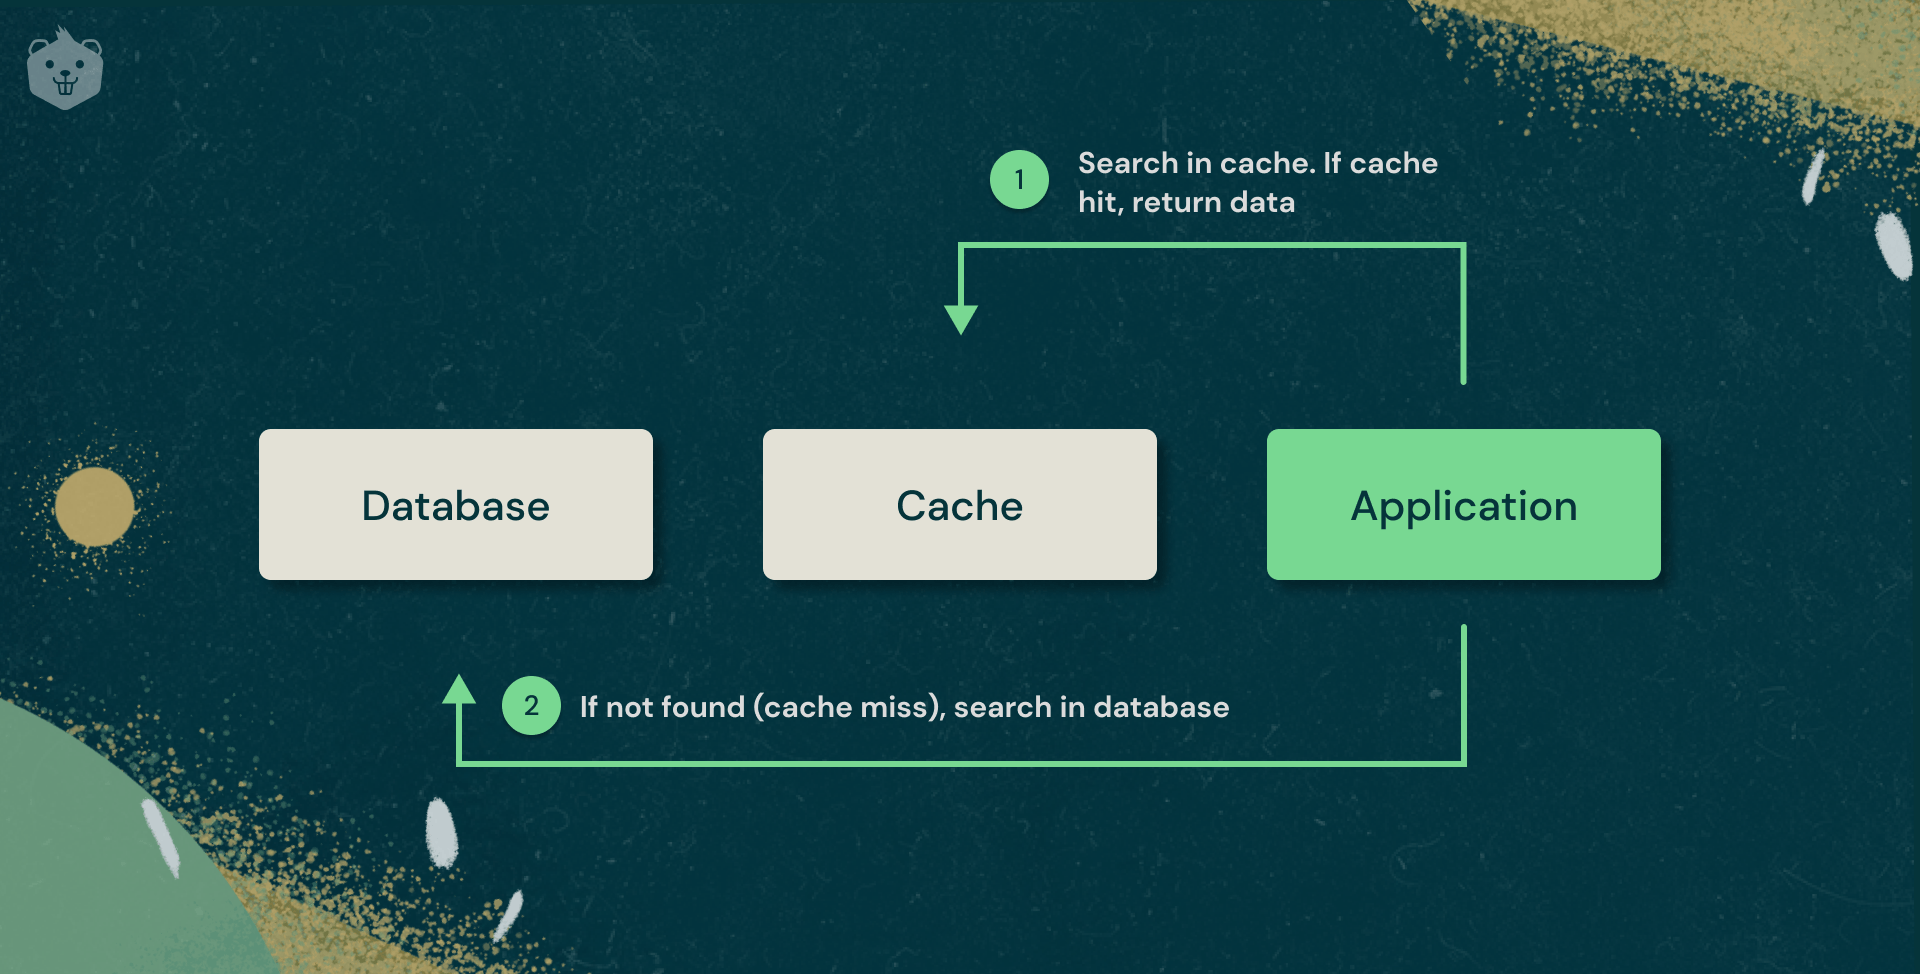1920x974 pixels.
Task: Click the beaver logo icon
Action: coord(65,68)
